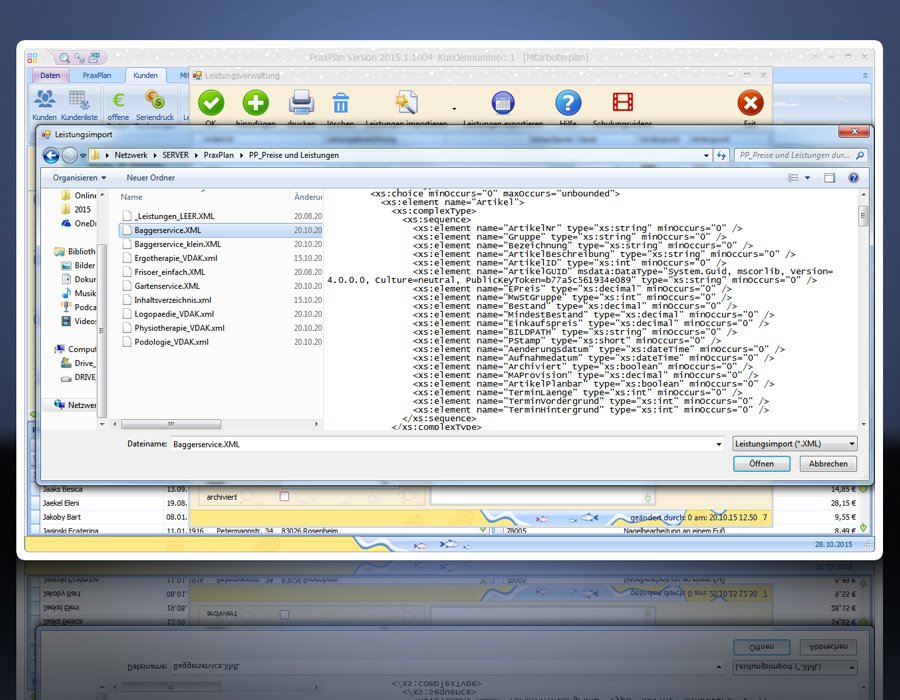Open recent locations dropdown next to forward arrow
The image size is (900, 700).
click(x=83, y=155)
